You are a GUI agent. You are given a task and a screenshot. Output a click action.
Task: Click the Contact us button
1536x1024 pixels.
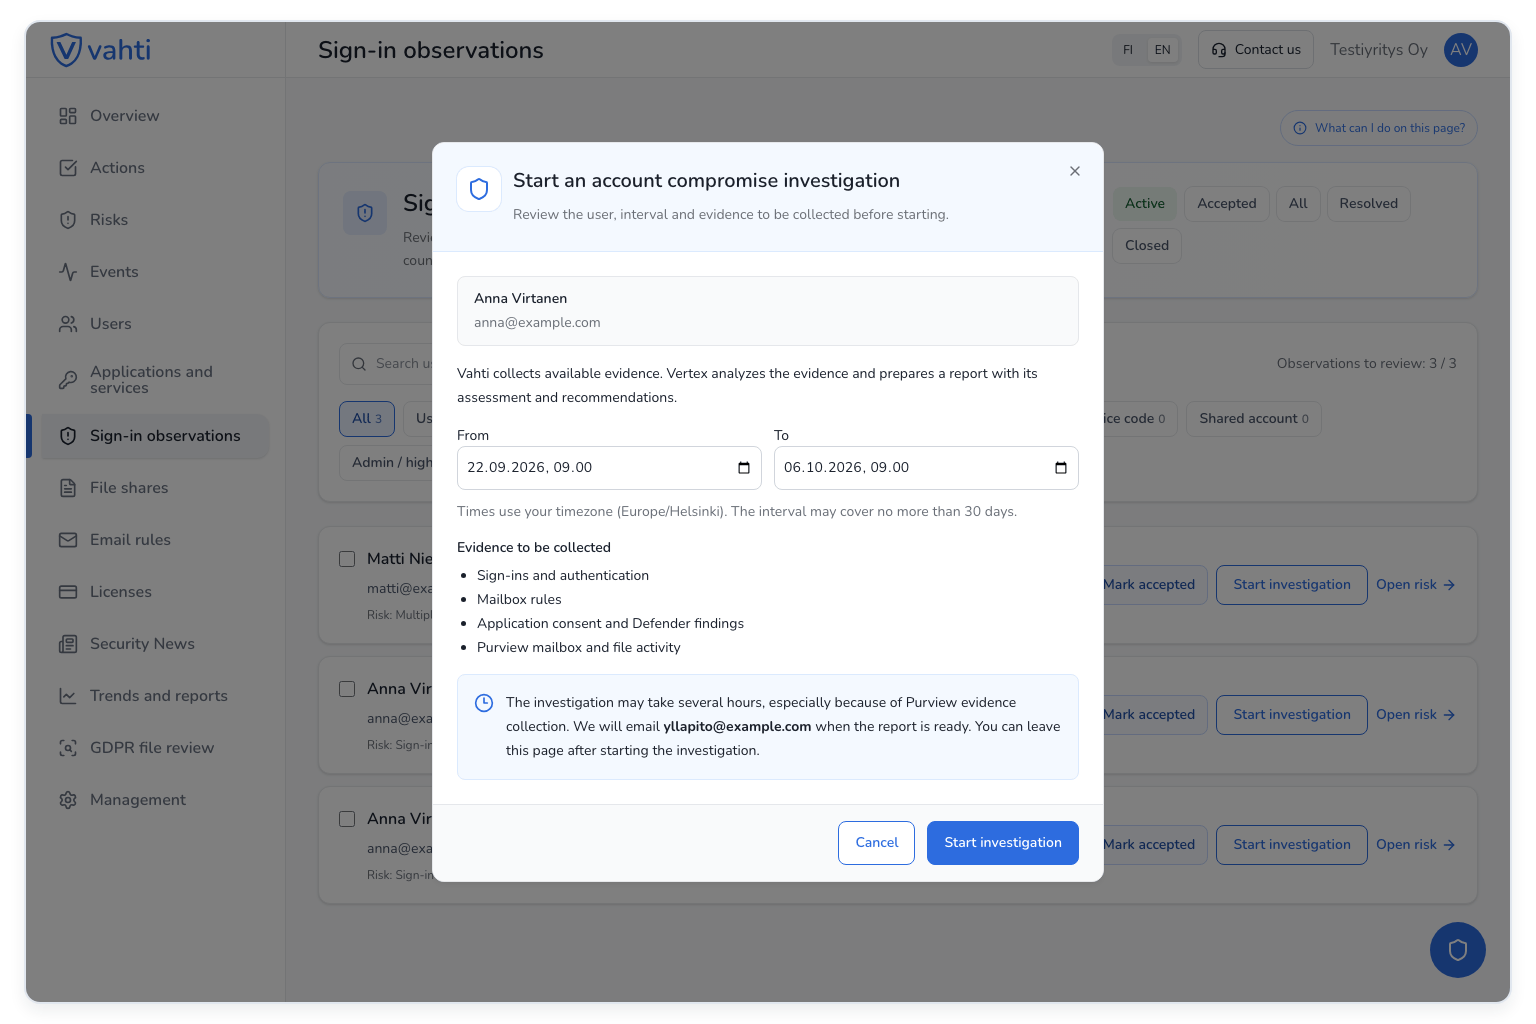pyautogui.click(x=1256, y=50)
